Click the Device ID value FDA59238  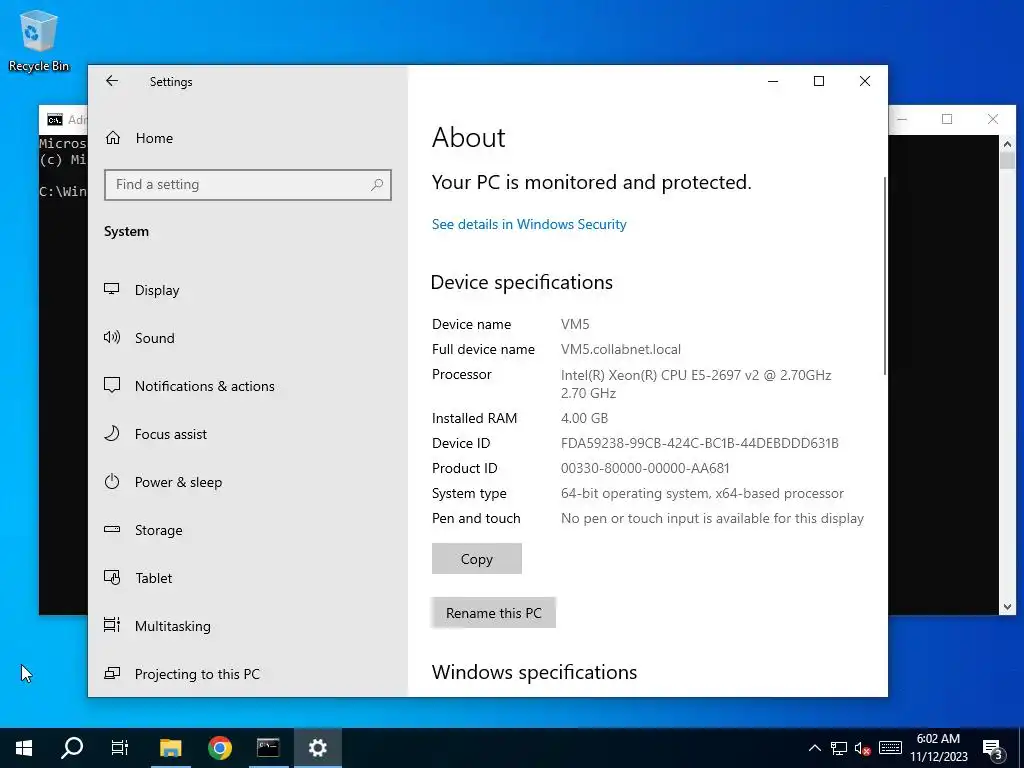coord(699,443)
